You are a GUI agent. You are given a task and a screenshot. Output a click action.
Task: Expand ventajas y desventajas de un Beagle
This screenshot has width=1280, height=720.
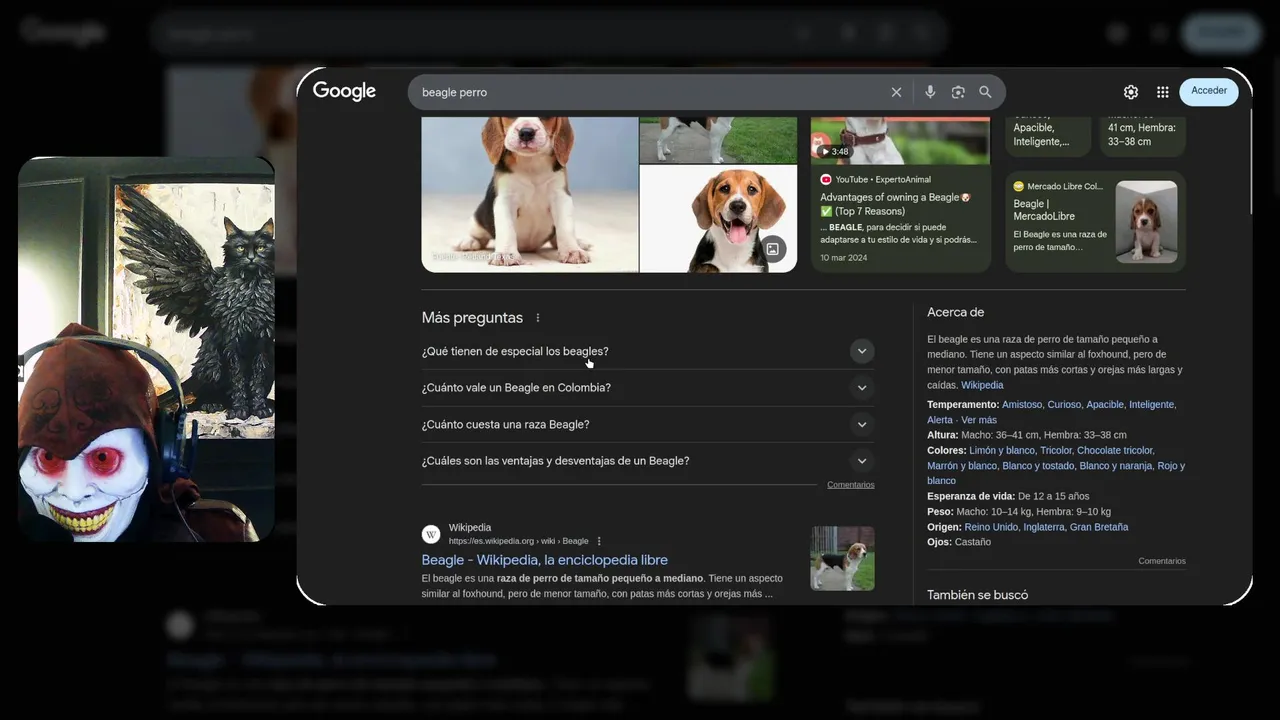click(x=648, y=461)
